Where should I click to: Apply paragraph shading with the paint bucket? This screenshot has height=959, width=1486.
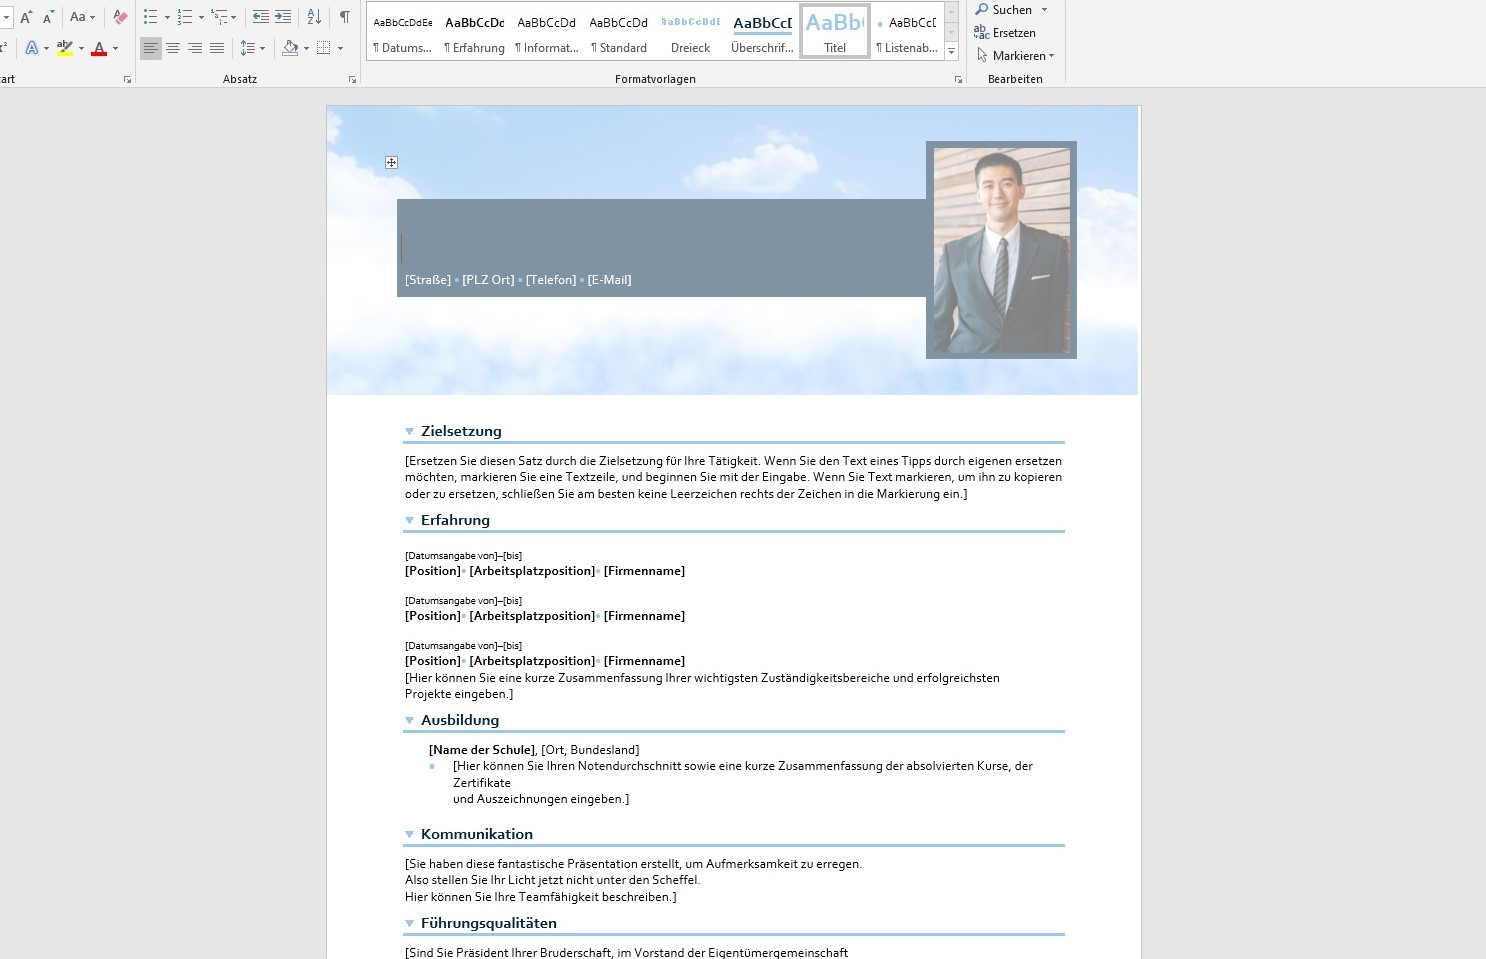click(290, 48)
